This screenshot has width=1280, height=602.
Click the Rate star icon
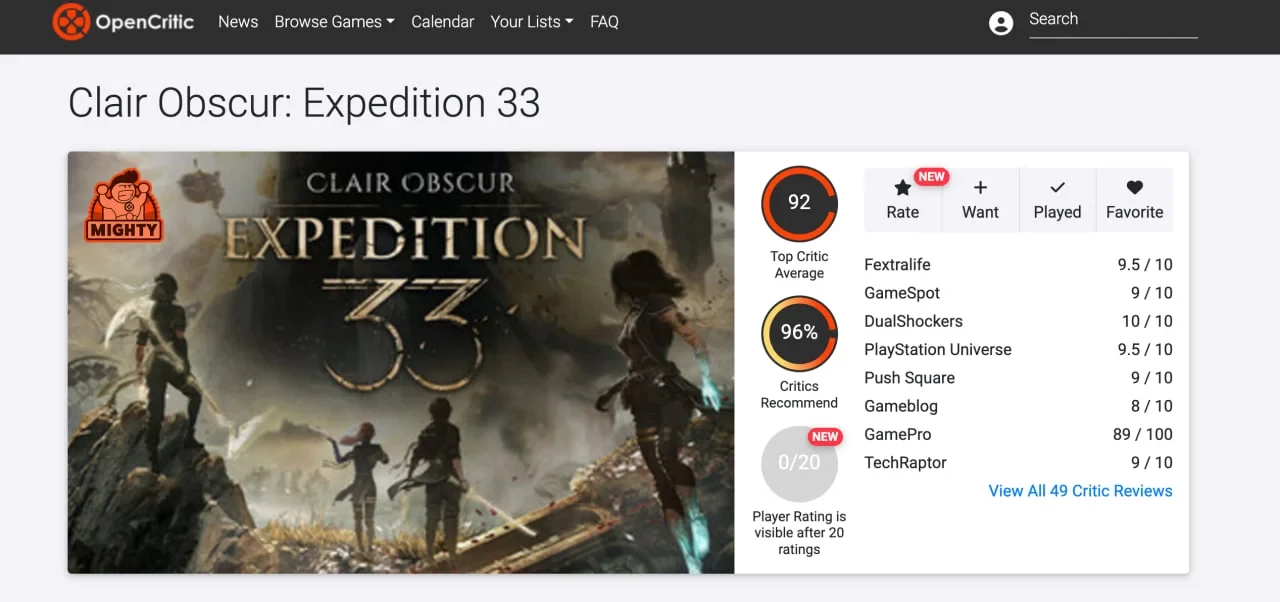pyautogui.click(x=902, y=188)
